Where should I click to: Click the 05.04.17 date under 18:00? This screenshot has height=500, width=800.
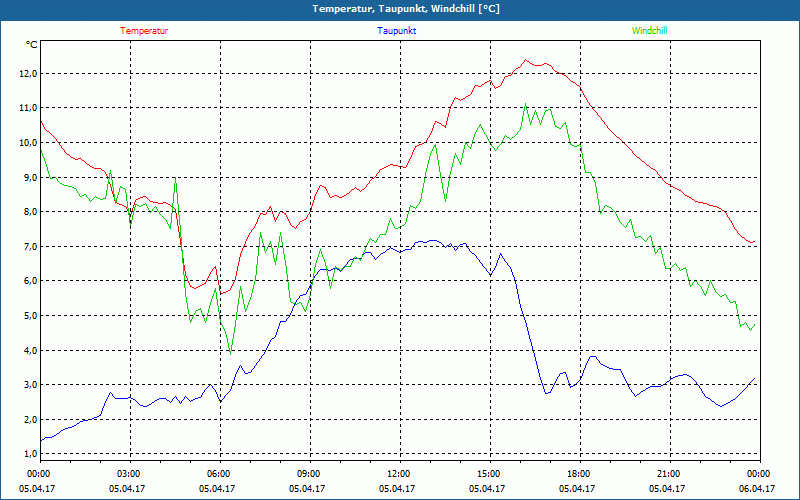577,488
